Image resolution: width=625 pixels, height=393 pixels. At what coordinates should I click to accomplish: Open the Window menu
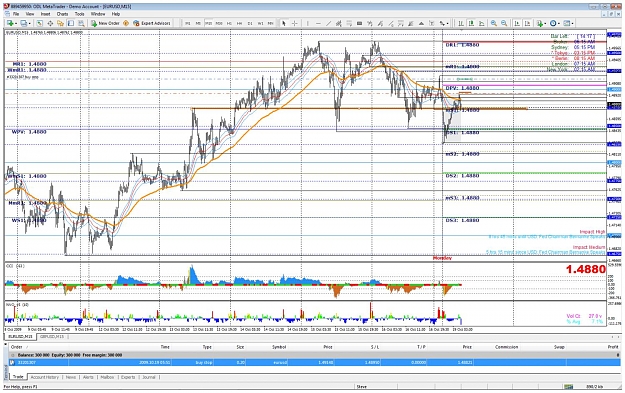(x=98, y=14)
